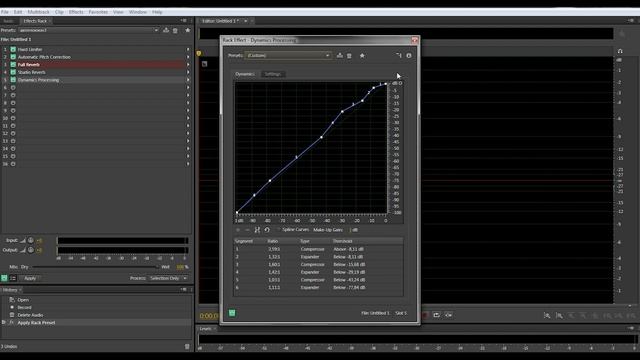640x360 pixels.
Task: Open Studio Reverb slot arrow menu
Action: (x=188, y=72)
